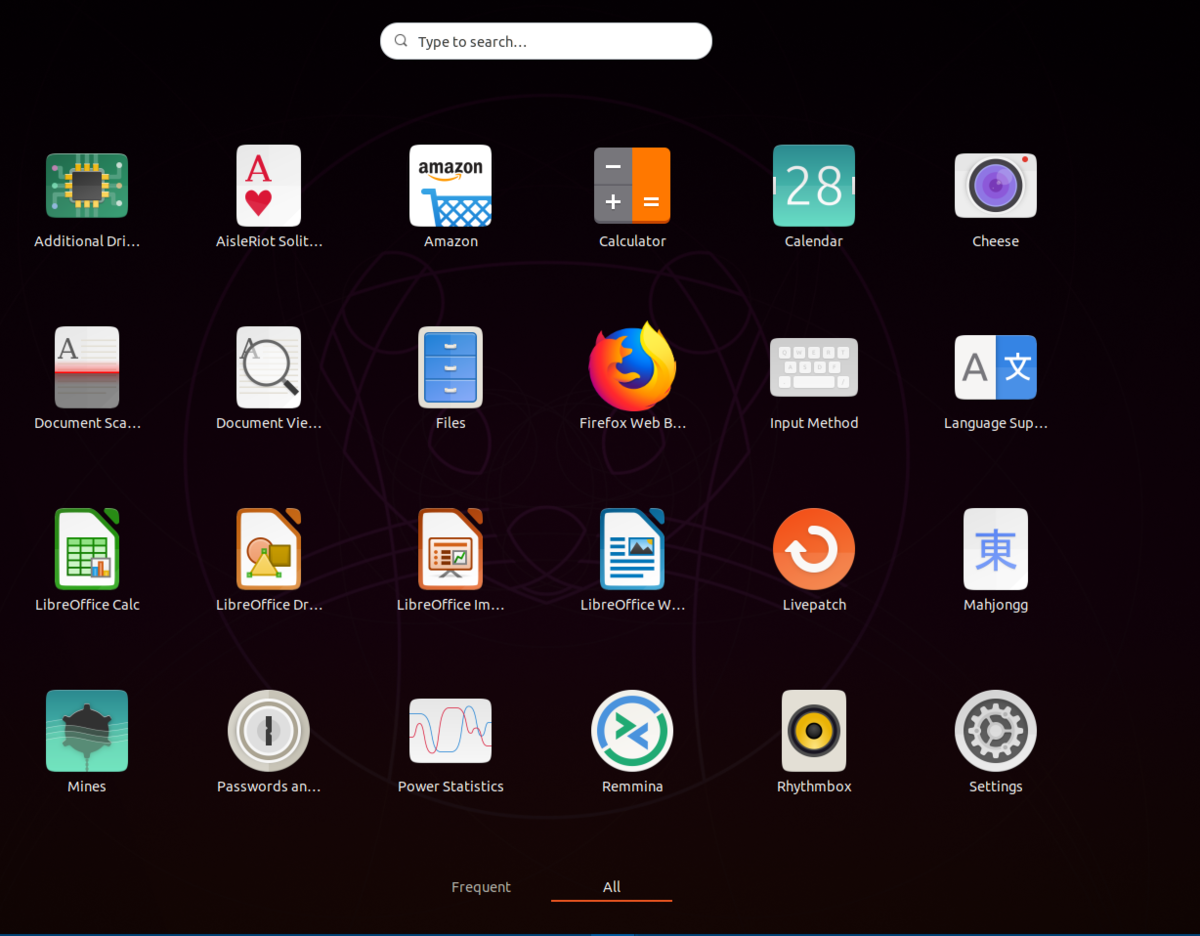Open Remmina remote desktop client
Screen dimensions: 1200x936
pyautogui.click(x=632, y=731)
